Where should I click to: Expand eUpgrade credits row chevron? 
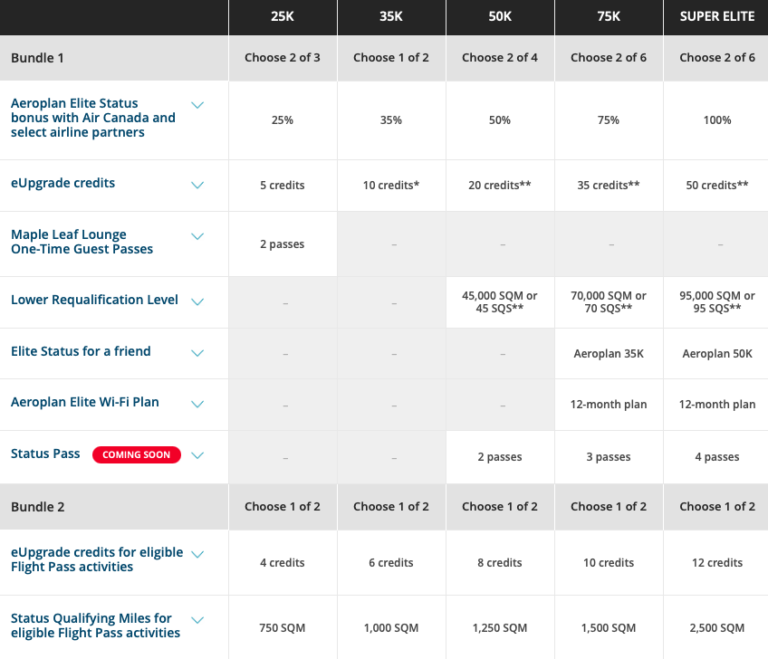click(197, 185)
